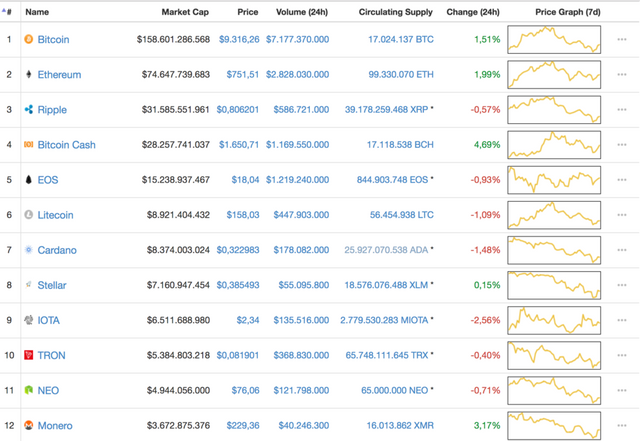
Task: Click the Bitcoin coin logo icon
Action: (29, 39)
